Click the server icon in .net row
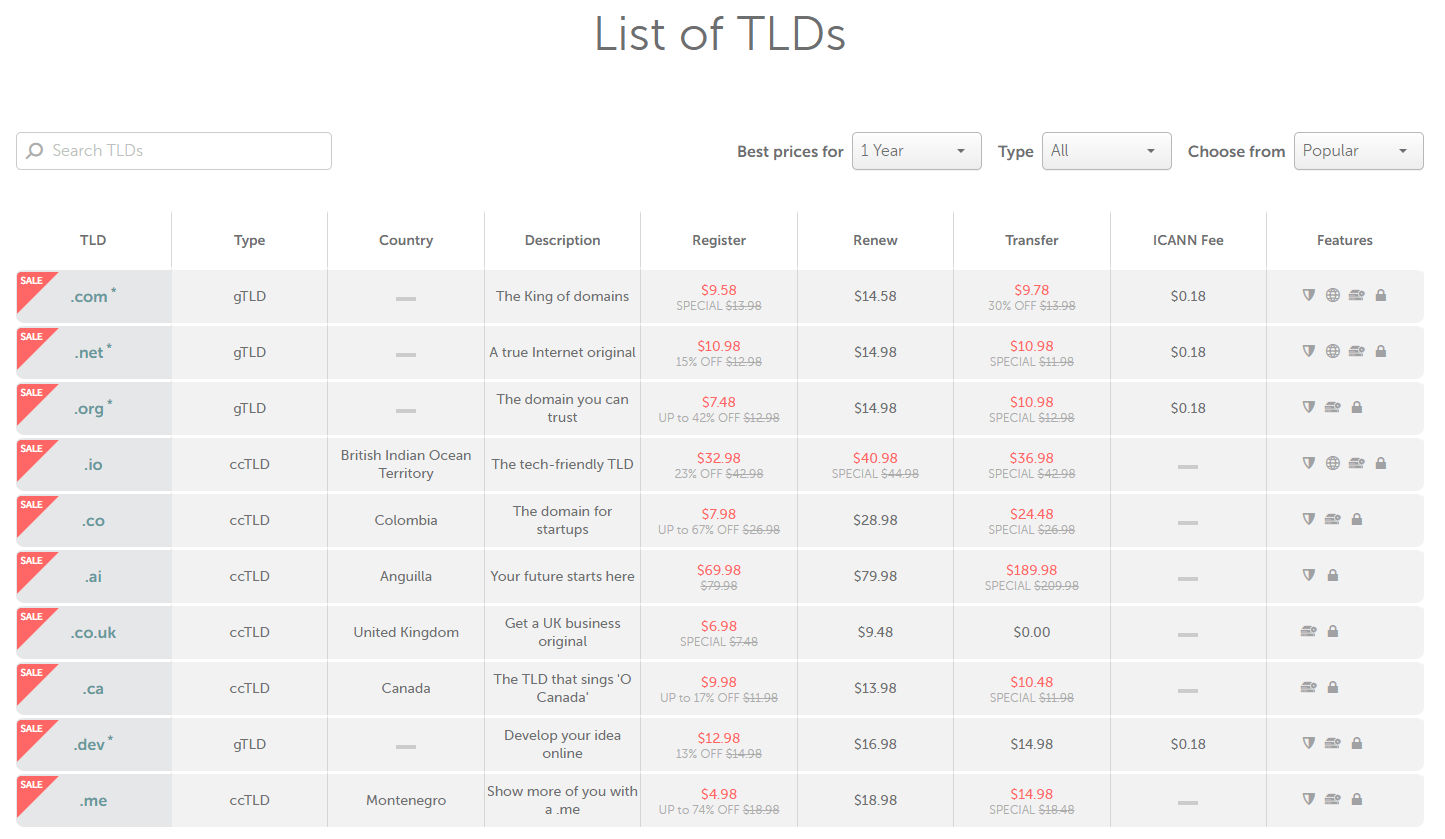 coord(1357,351)
